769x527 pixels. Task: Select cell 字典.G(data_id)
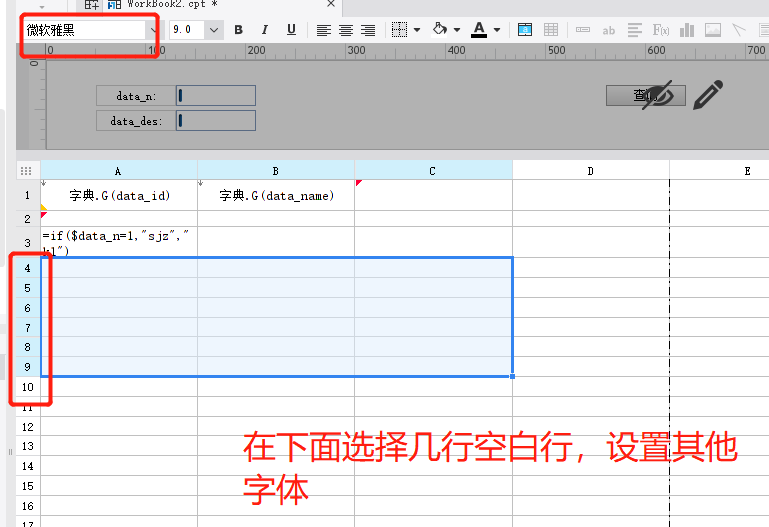119,195
